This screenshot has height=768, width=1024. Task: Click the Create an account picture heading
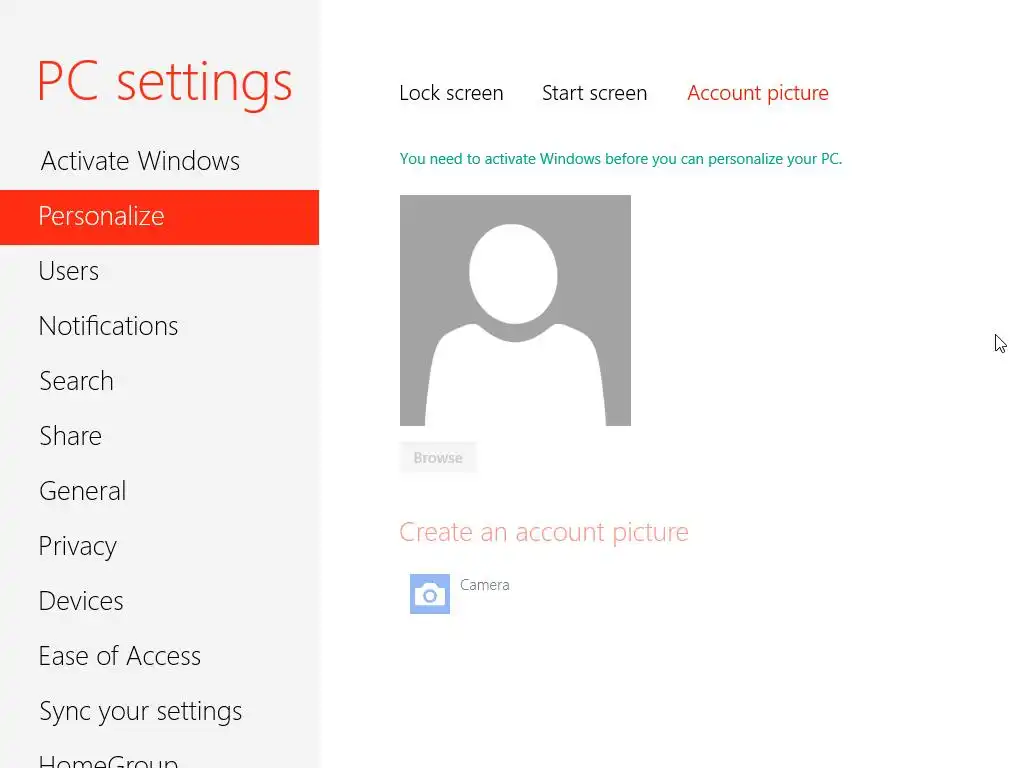(x=543, y=532)
